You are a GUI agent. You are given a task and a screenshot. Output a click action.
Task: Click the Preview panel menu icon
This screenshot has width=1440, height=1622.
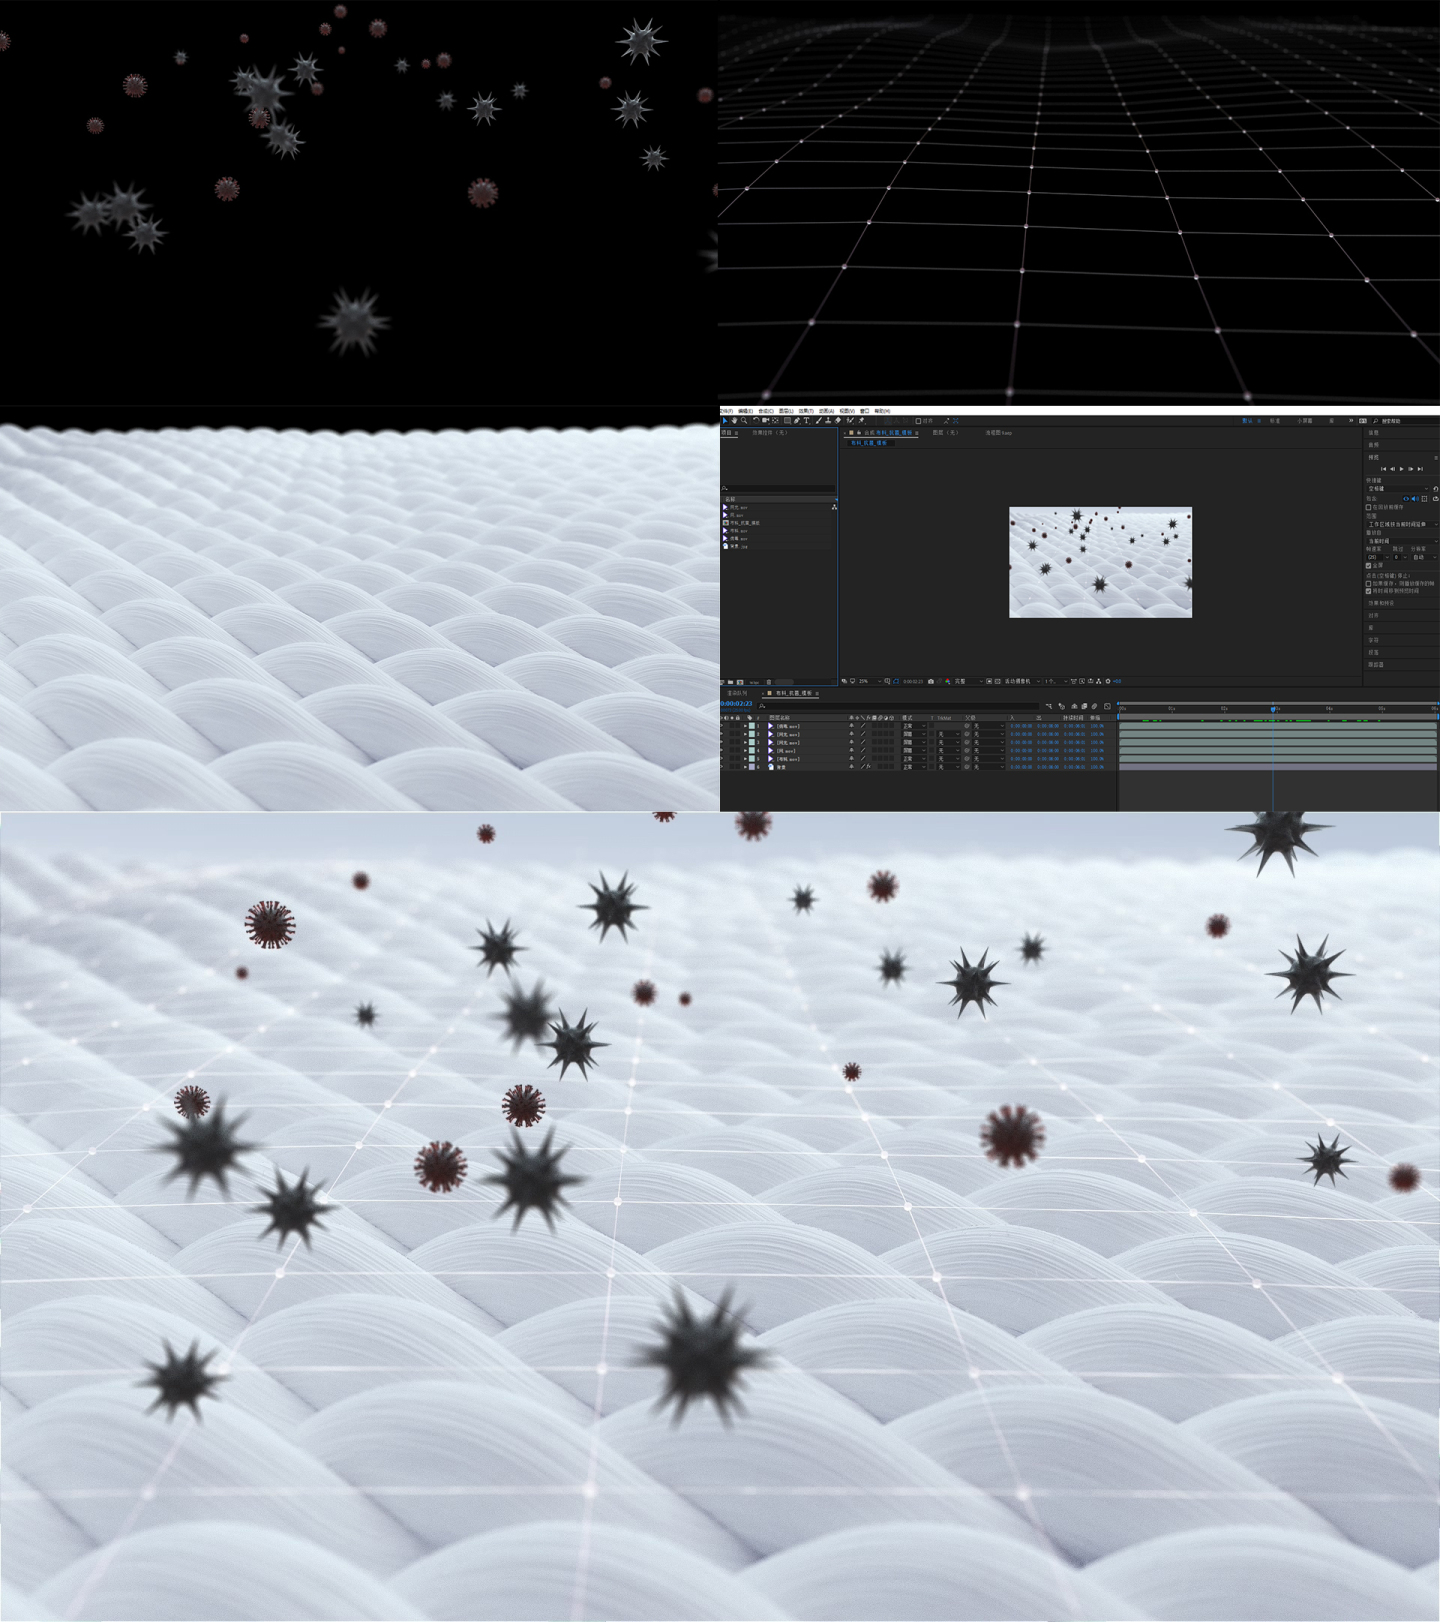(x=1436, y=458)
